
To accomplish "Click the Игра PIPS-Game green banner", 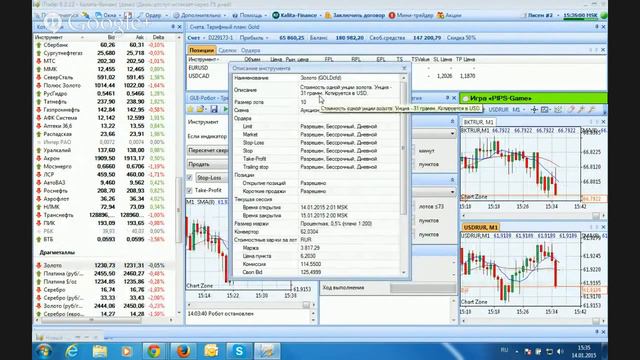I will pyautogui.click(x=533, y=98).
